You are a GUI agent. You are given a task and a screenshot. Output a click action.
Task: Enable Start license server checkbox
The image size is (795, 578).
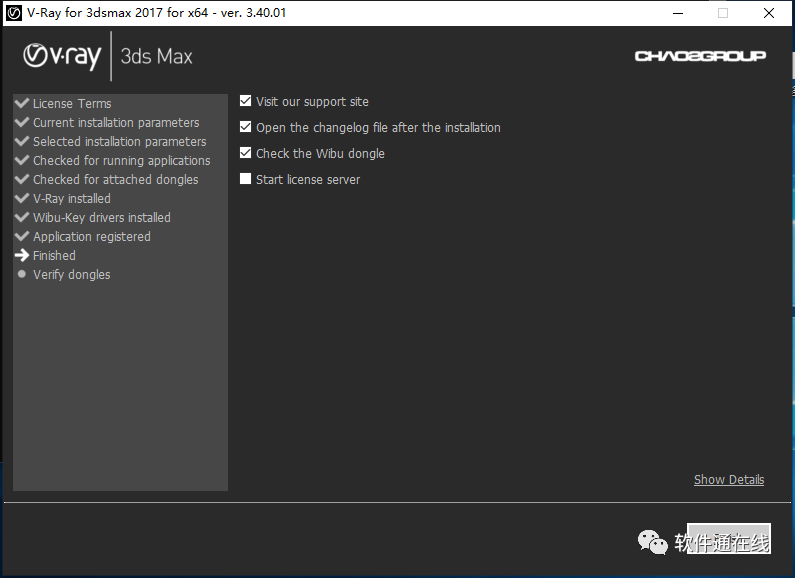coord(245,178)
